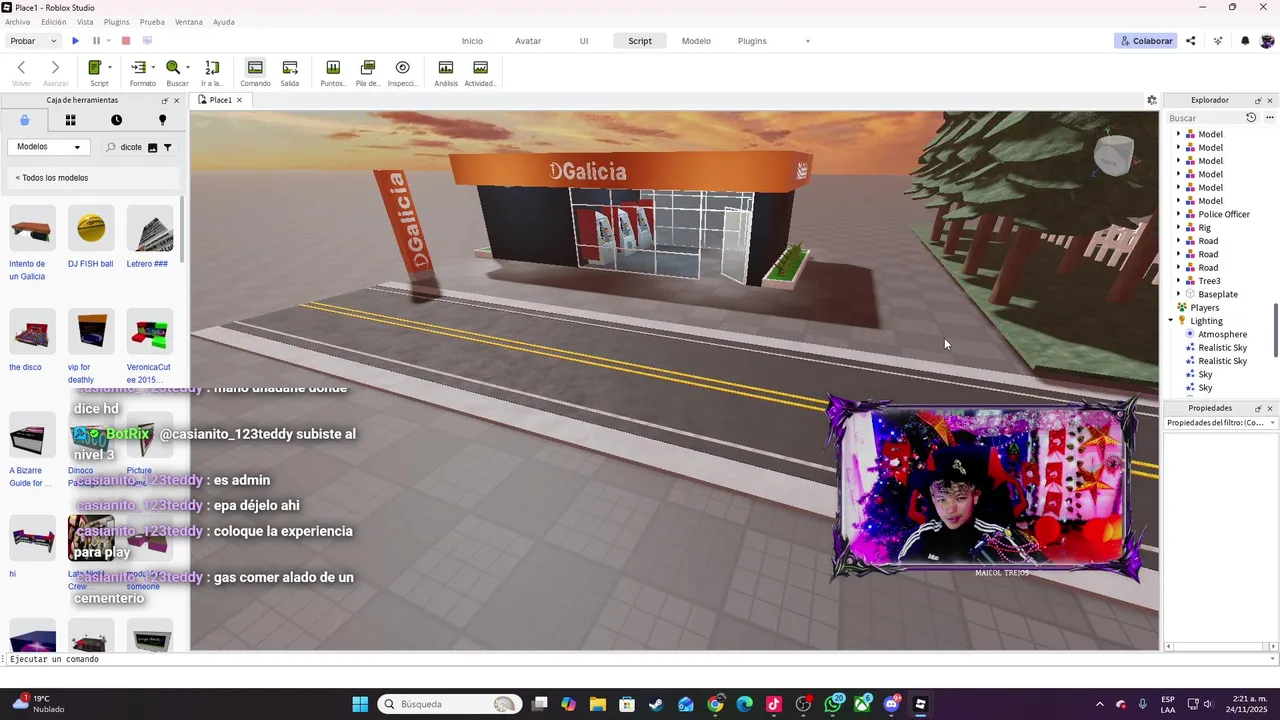
Task: Expand the Script button dropdown arrow
Action: tap(110, 68)
